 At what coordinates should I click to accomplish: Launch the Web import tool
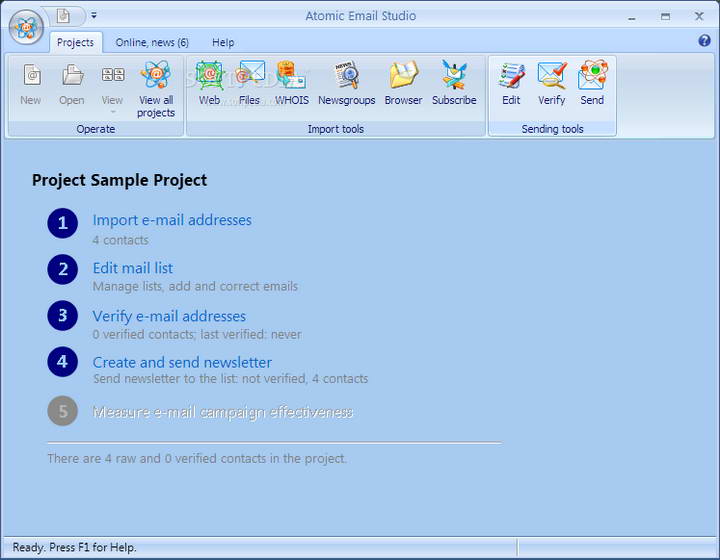click(209, 83)
